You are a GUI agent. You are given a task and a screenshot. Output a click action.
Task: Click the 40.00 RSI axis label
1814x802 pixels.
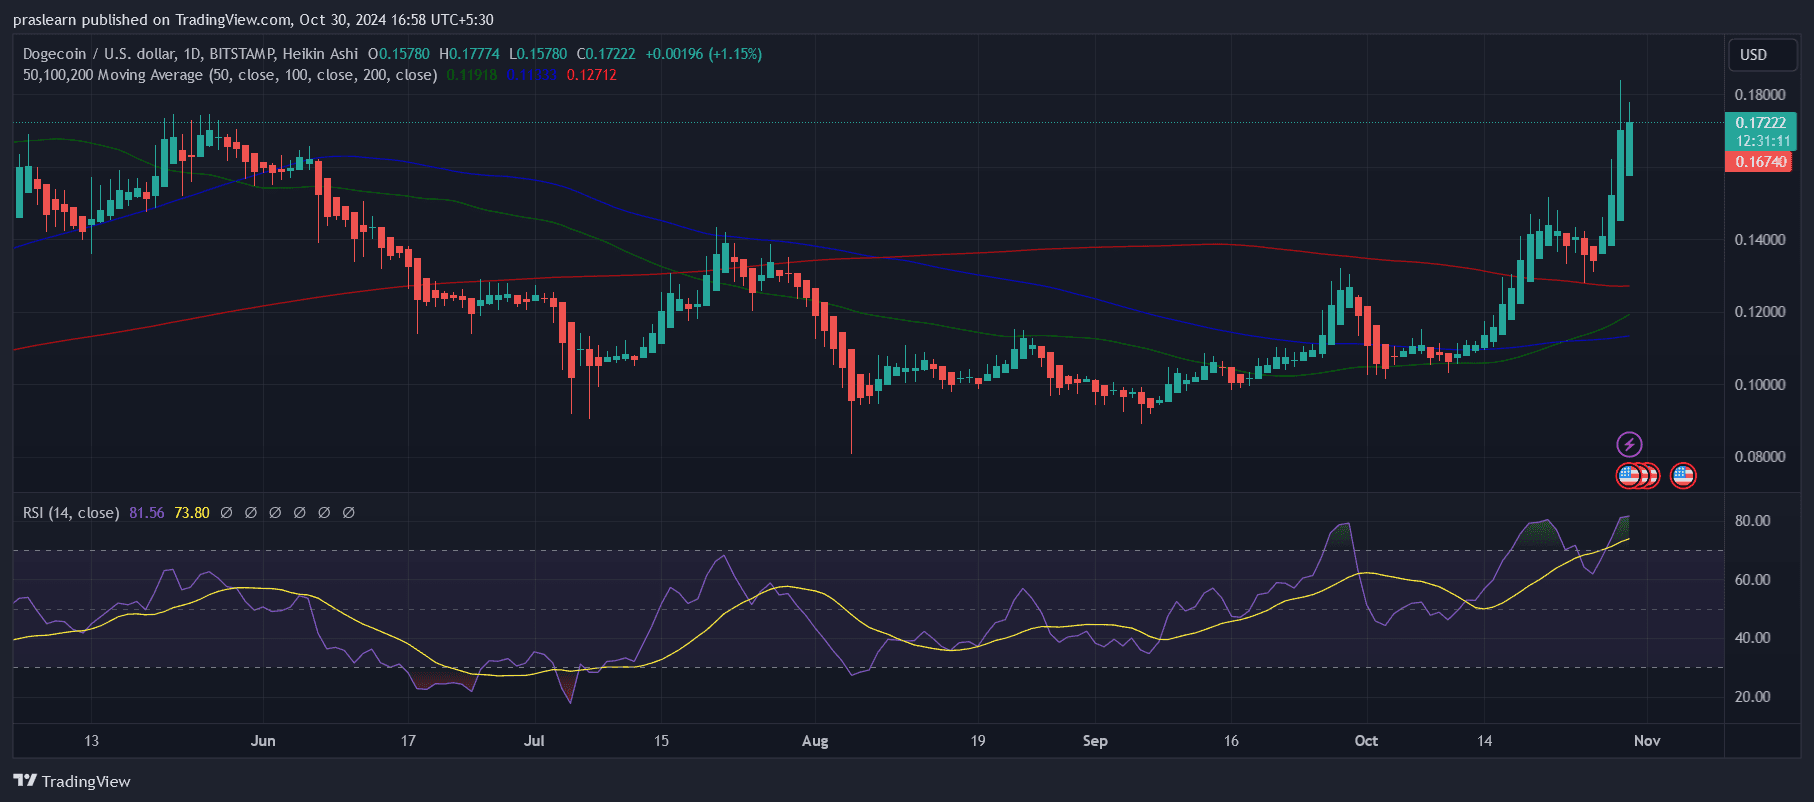pos(1752,638)
